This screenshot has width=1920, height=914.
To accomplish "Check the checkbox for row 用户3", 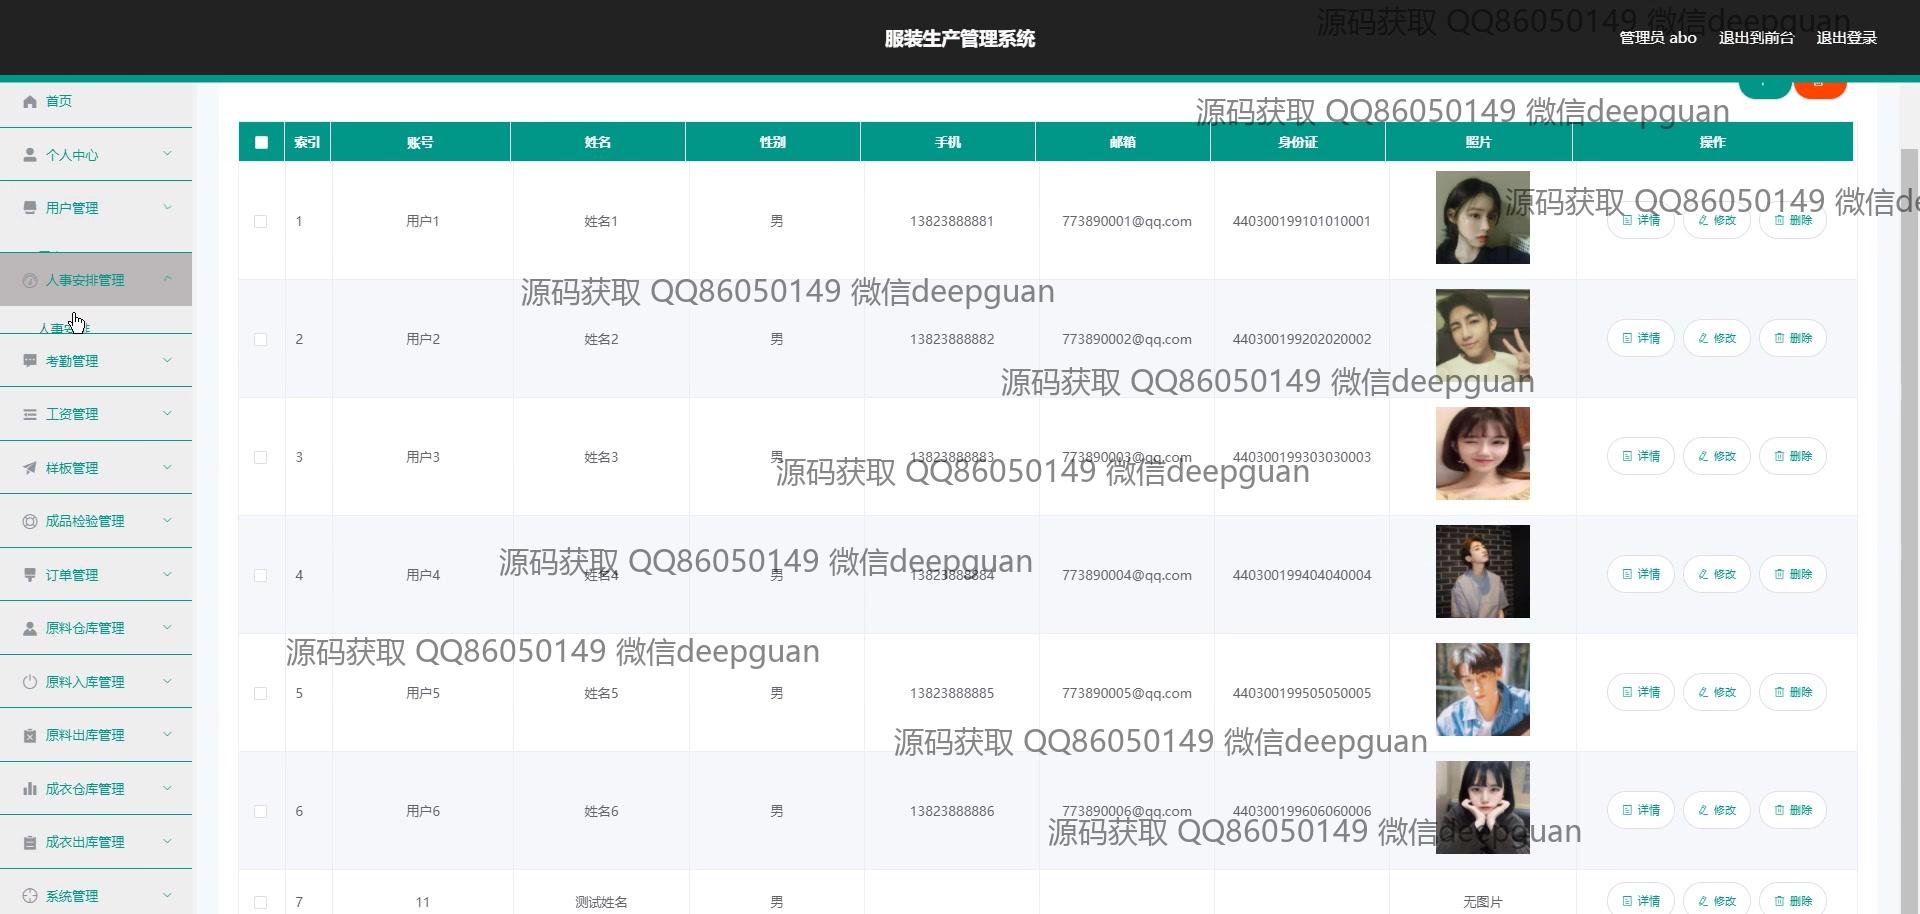I will pyautogui.click(x=261, y=457).
